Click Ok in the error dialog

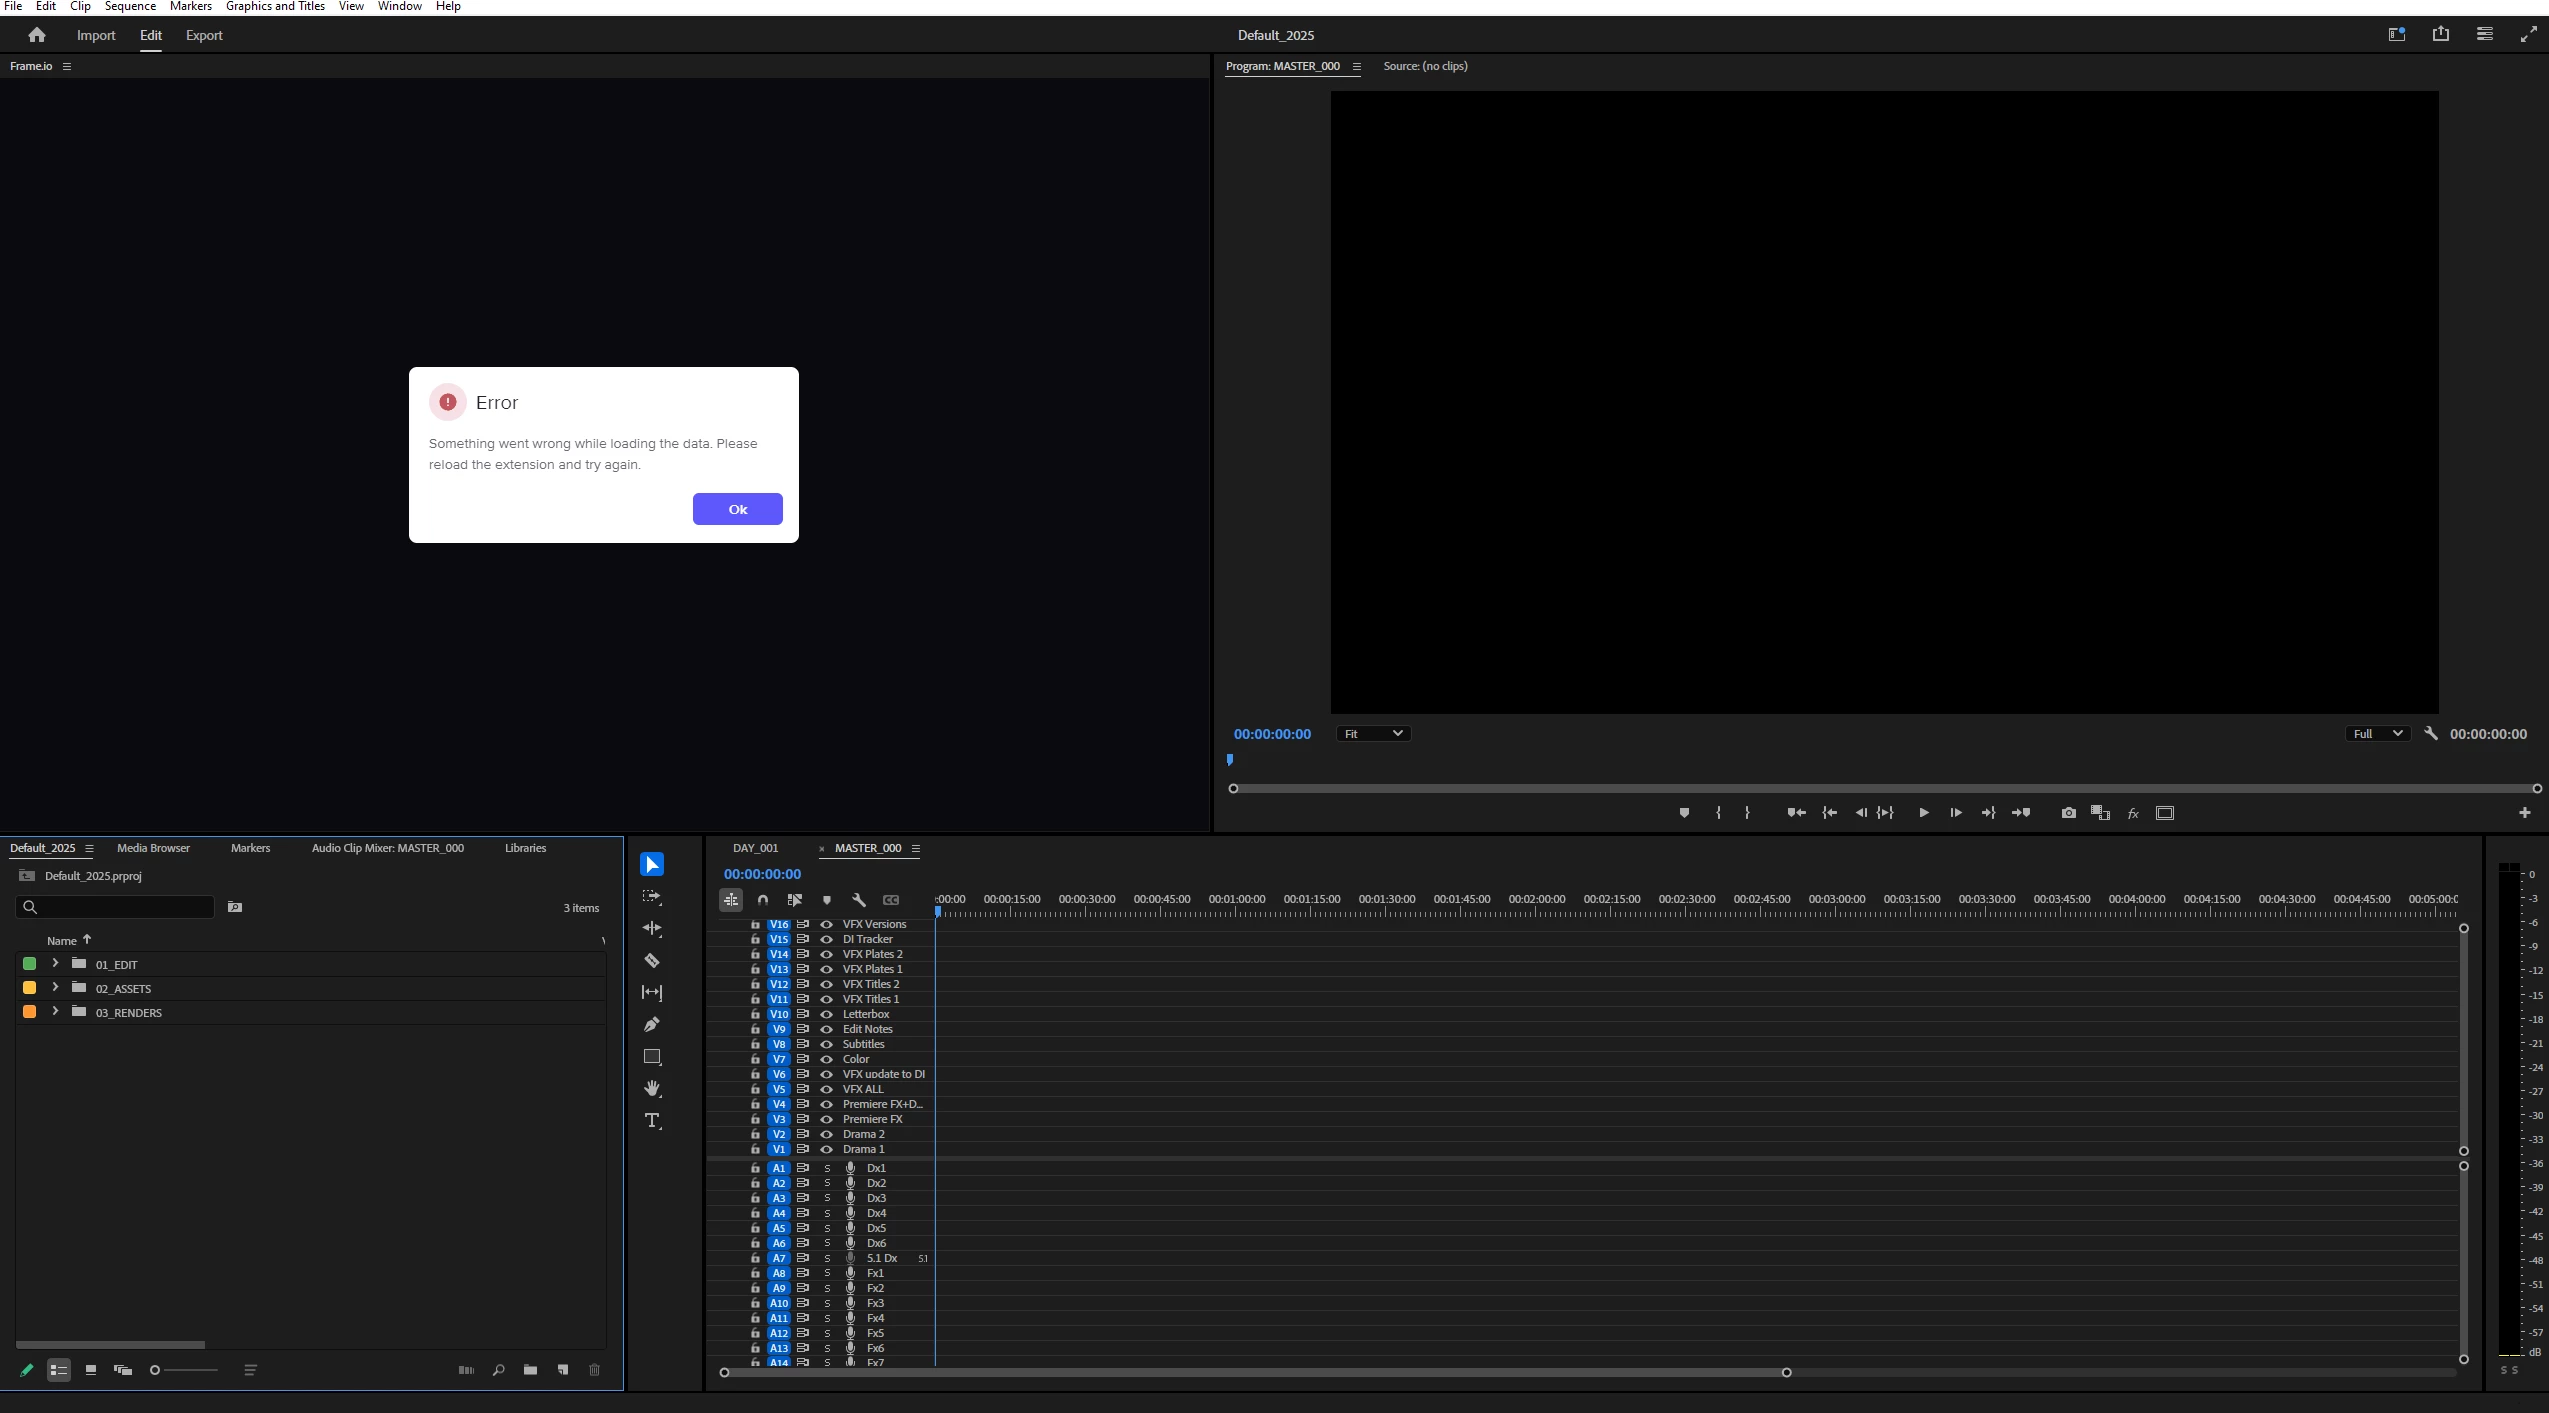pos(737,509)
